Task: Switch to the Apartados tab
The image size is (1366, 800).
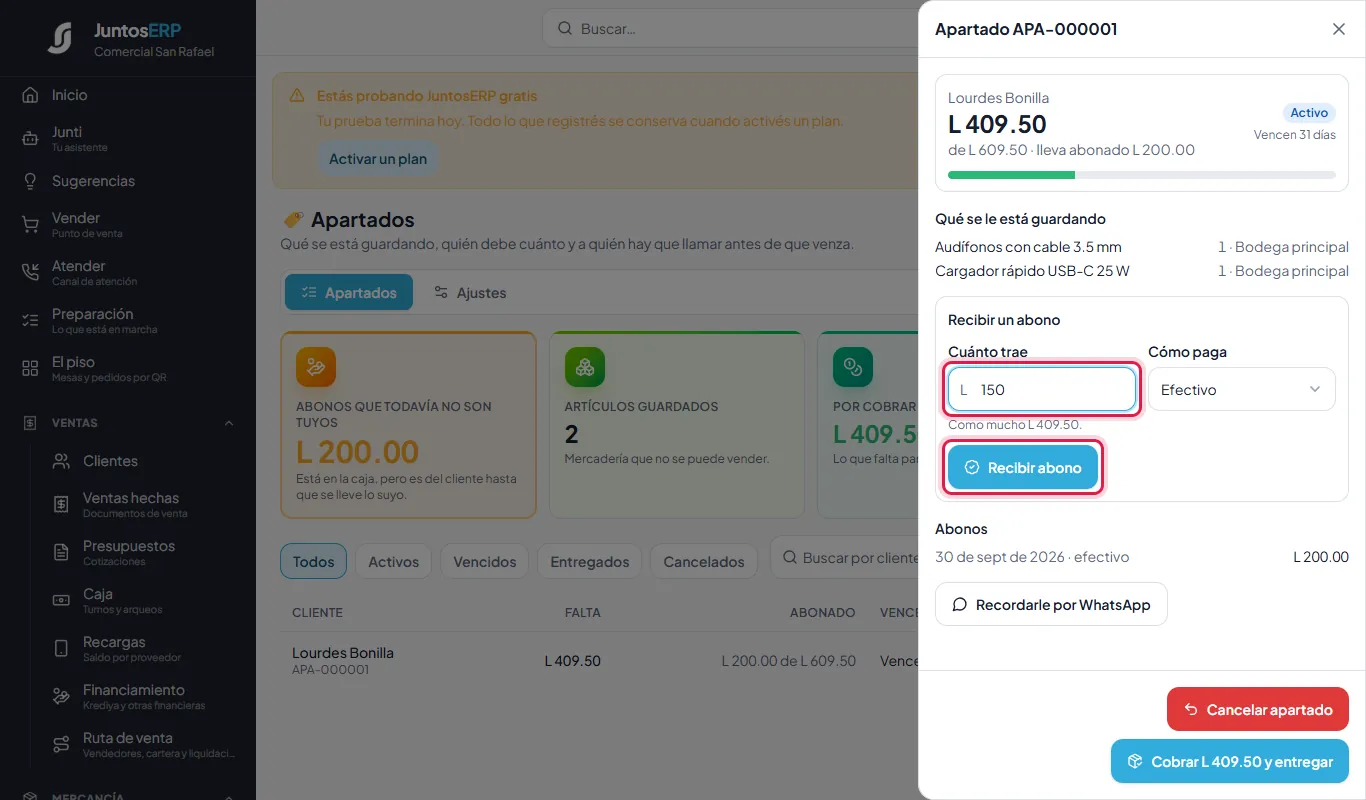Action: 349,293
